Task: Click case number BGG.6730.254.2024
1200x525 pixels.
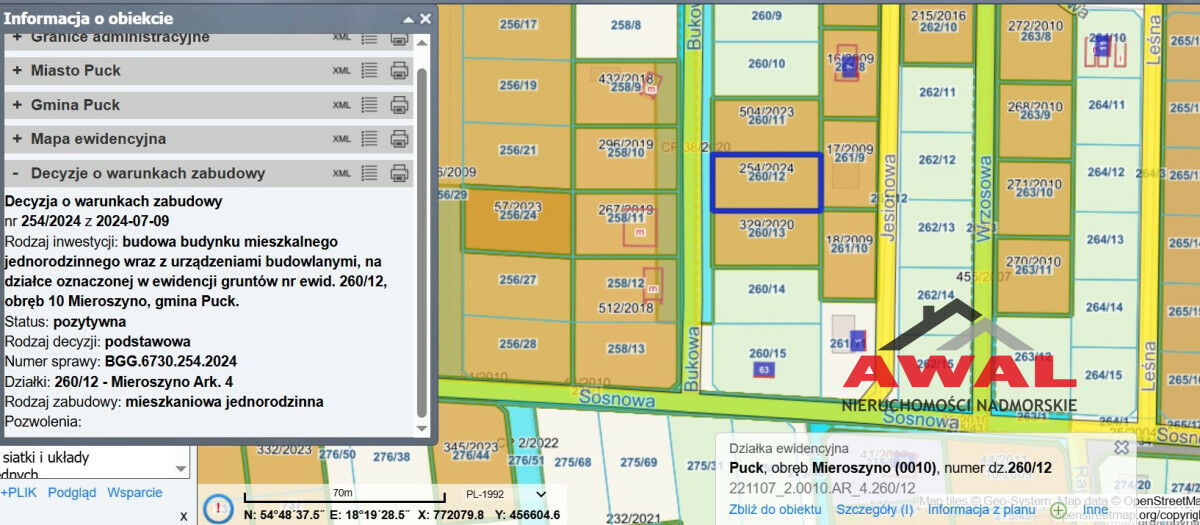Action: 170,361
